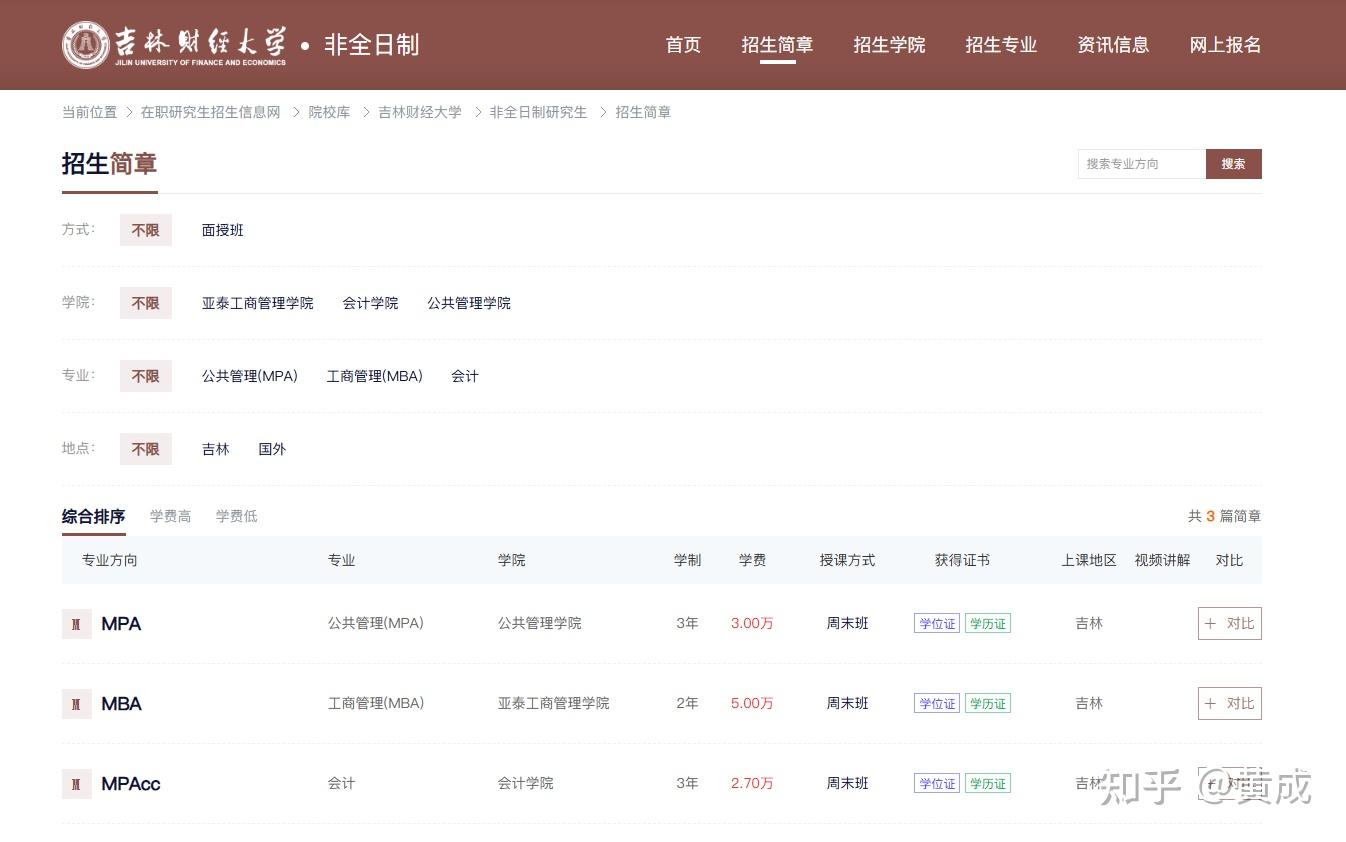The height and width of the screenshot is (842, 1346).
Task: Select 不限 in the 方式 filter
Action: [146, 230]
